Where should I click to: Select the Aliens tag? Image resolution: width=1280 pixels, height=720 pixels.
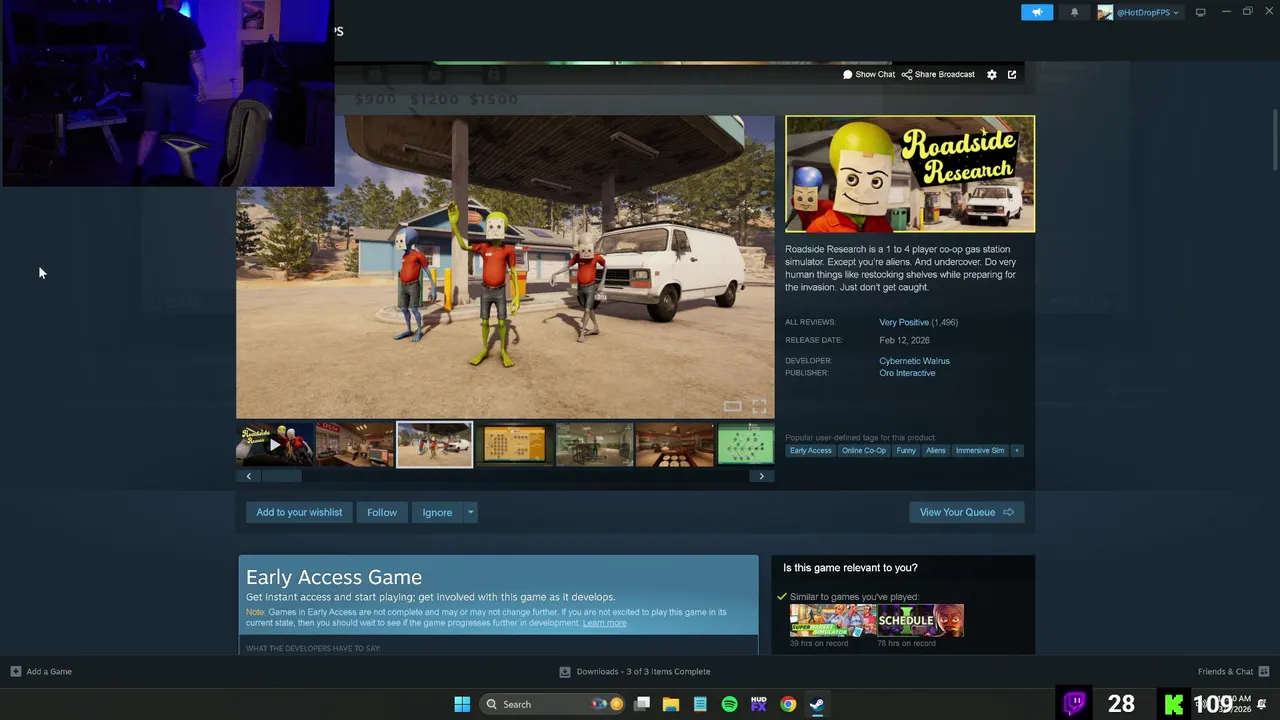tap(935, 451)
